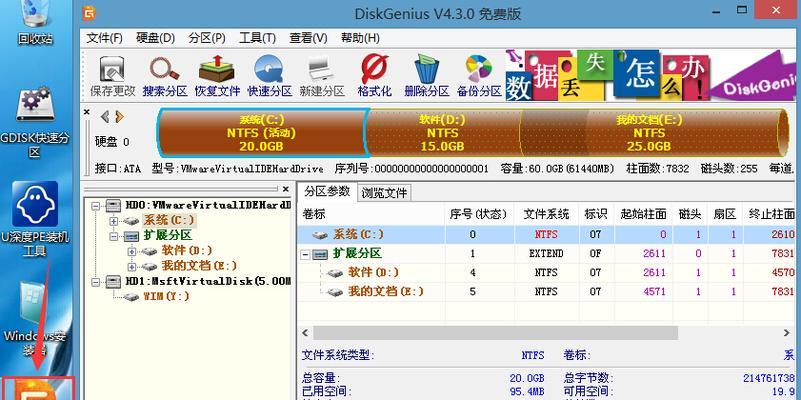Close the disk map panel with x
The image size is (801, 400).
86,112
